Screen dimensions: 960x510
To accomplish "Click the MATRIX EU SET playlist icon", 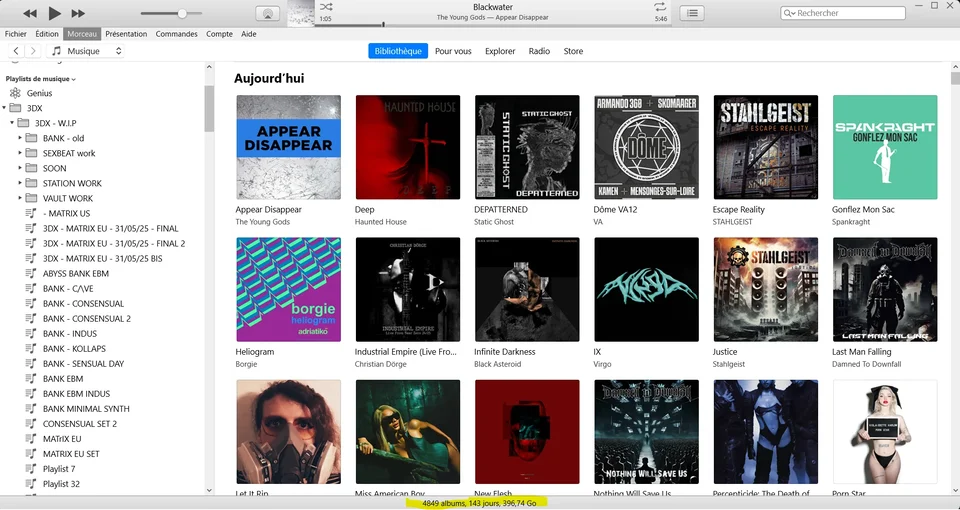I will pos(31,453).
